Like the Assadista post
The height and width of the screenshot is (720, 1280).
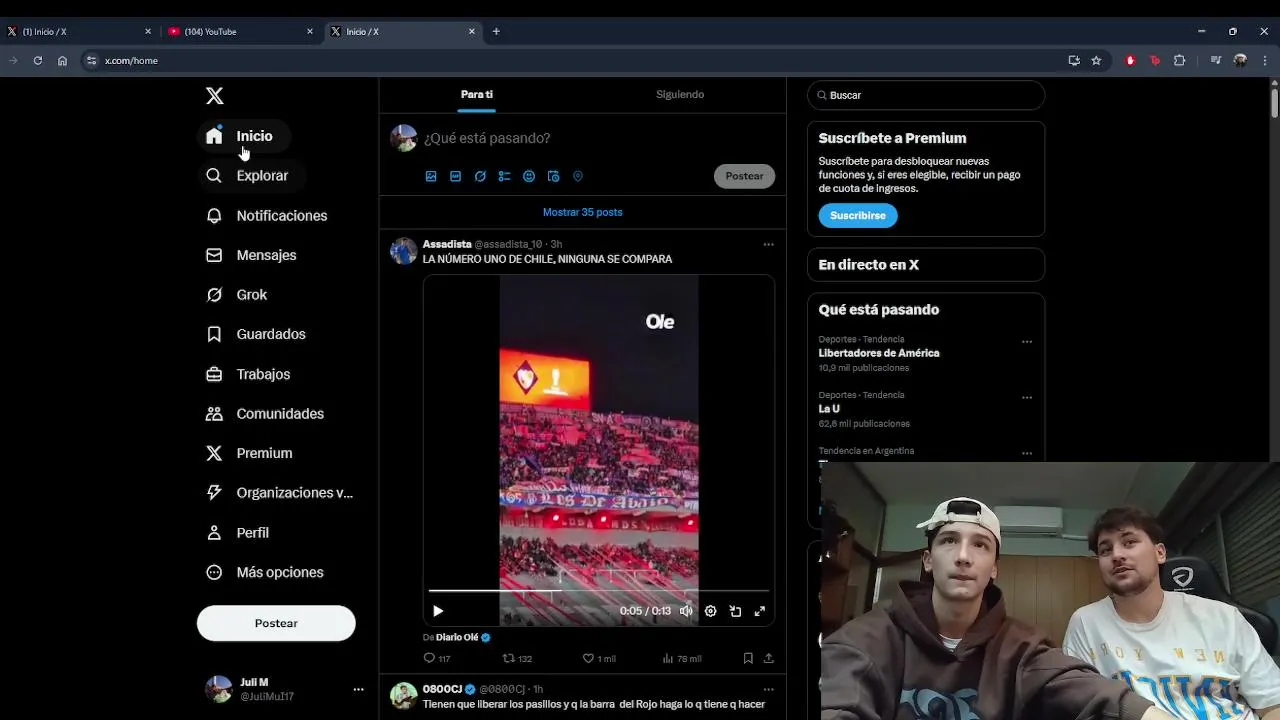[x=599, y=658]
